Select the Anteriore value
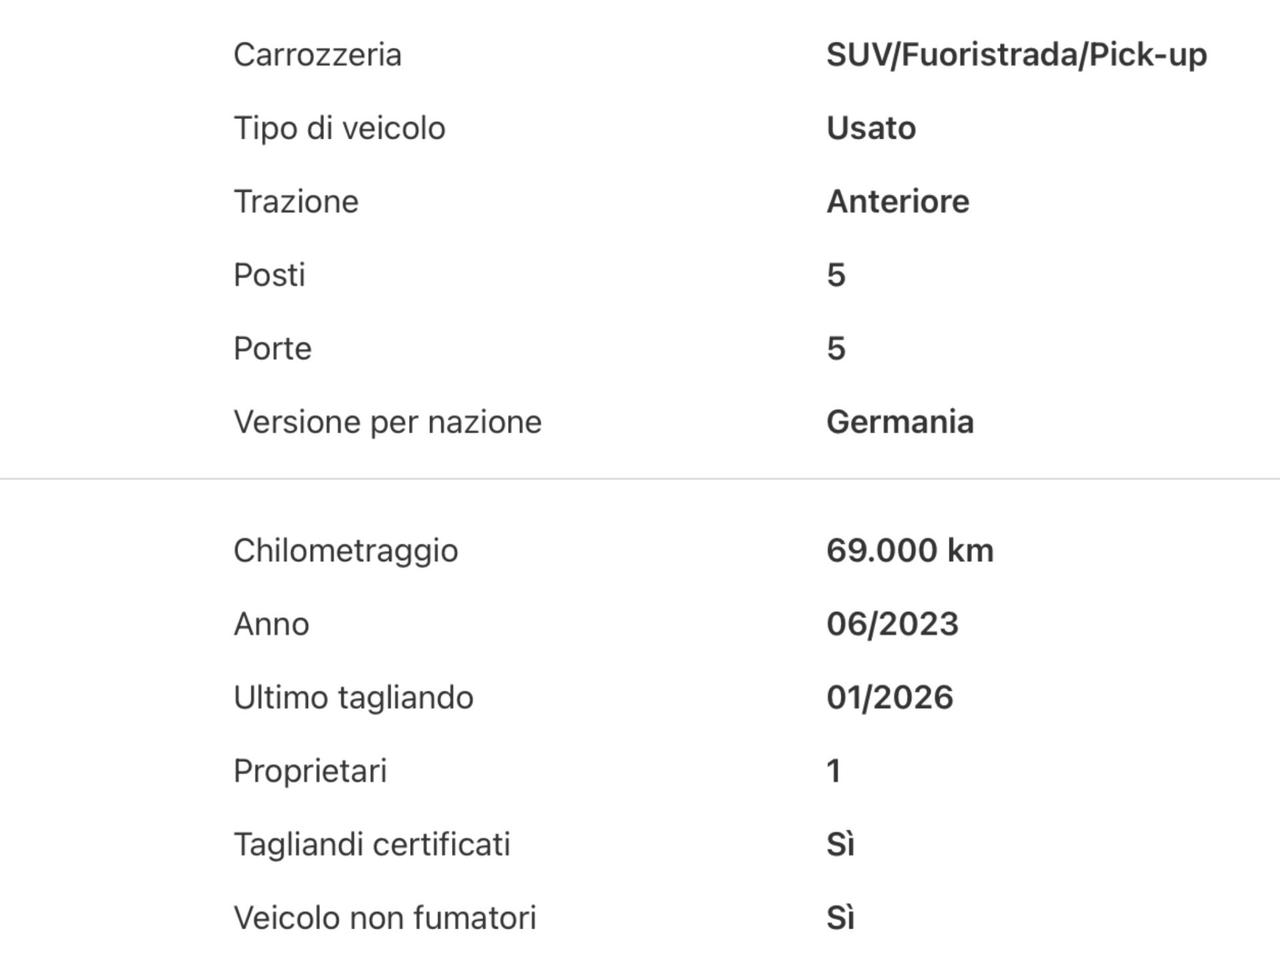 [x=897, y=201]
